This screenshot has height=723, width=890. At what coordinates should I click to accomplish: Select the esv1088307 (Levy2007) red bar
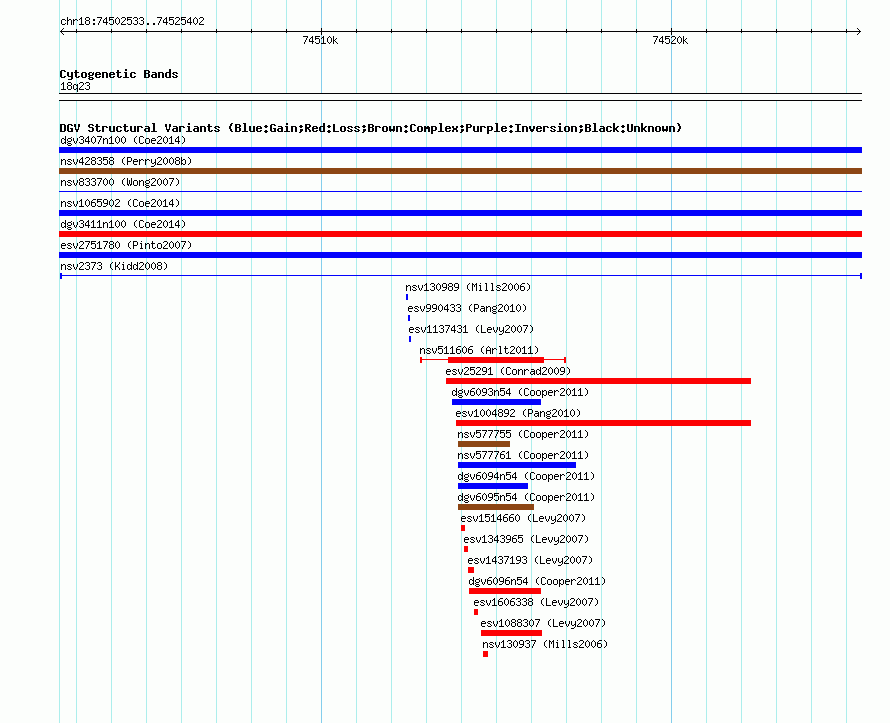511,633
